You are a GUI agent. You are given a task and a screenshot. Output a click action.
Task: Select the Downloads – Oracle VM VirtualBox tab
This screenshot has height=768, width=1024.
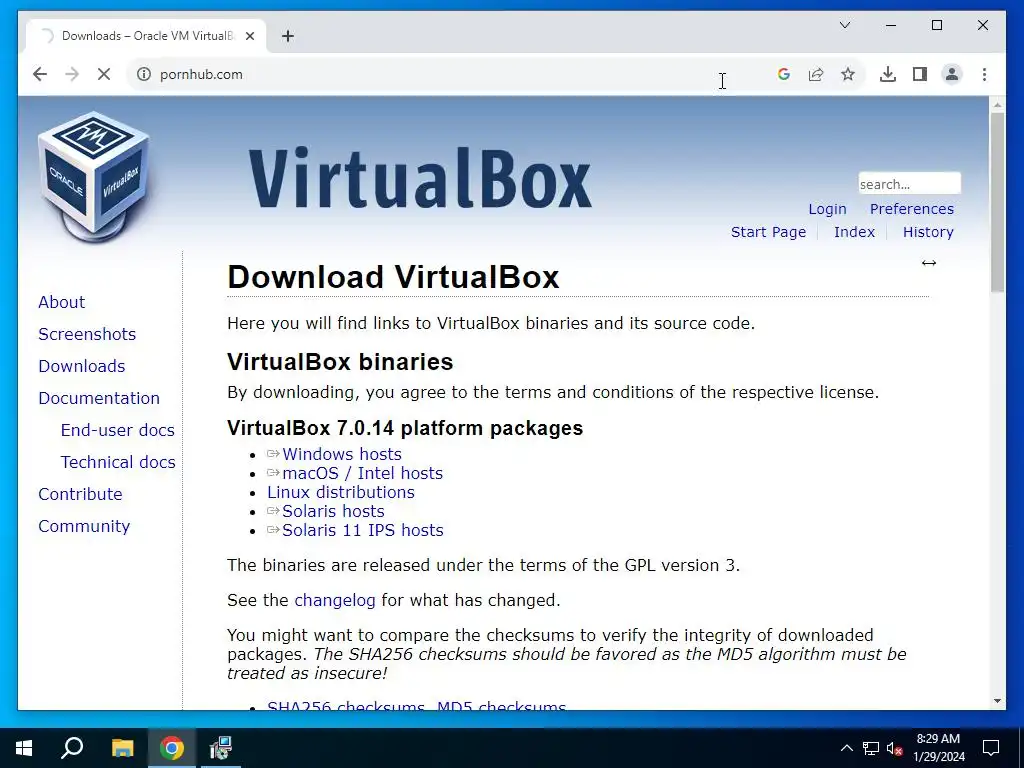pos(145,36)
